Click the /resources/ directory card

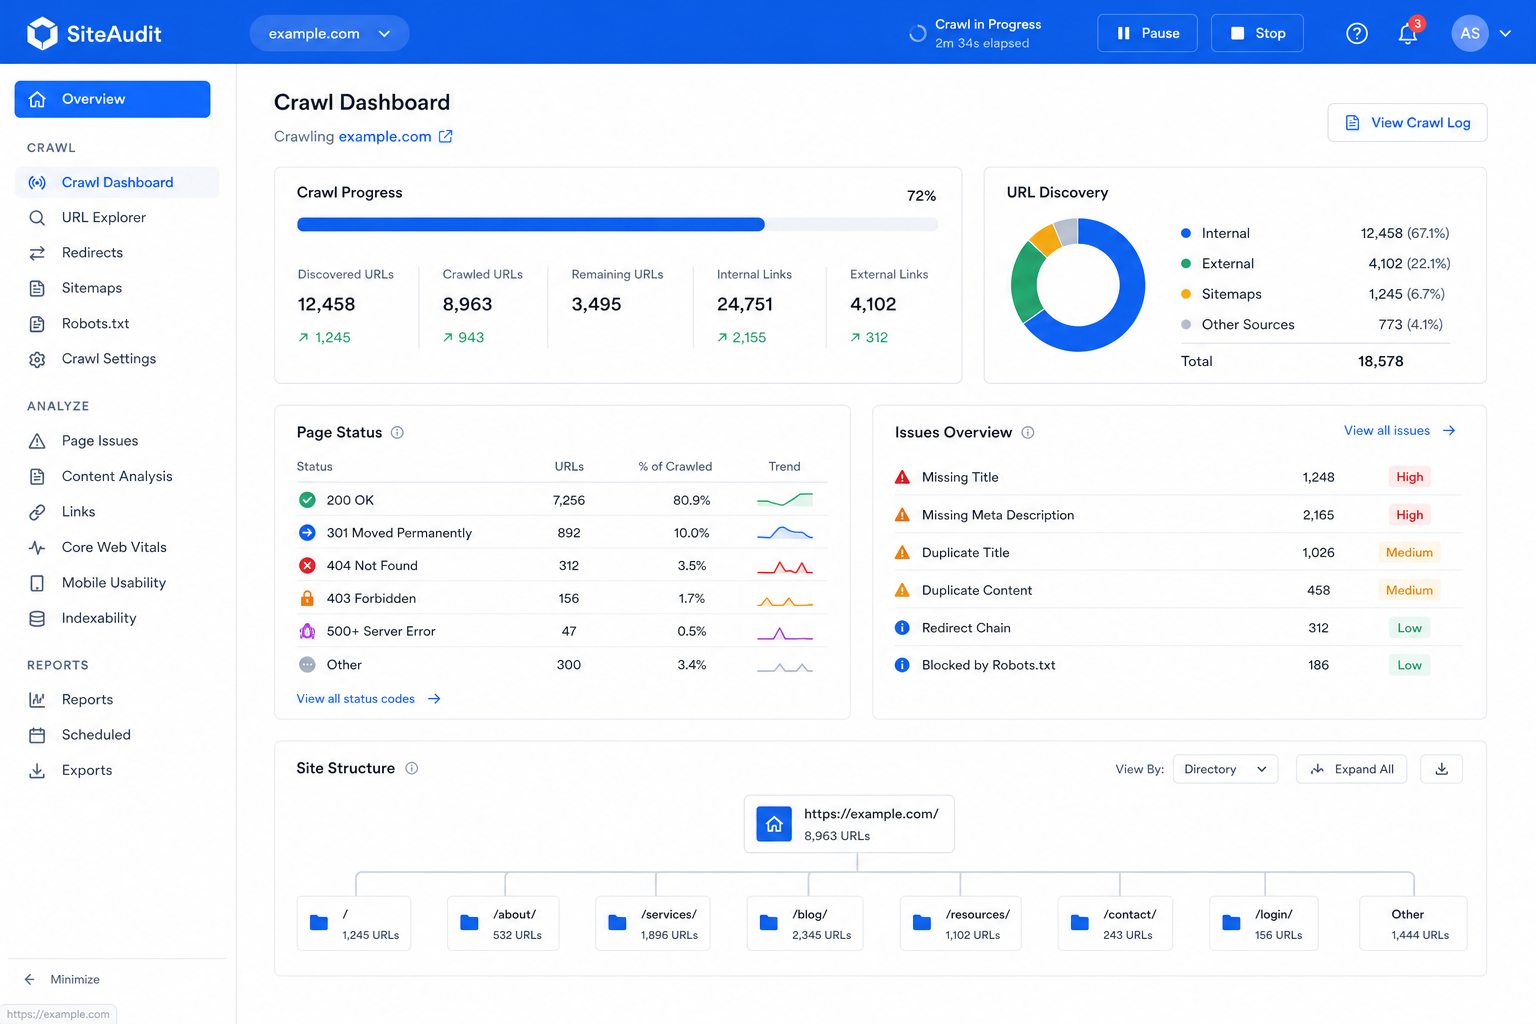pyautogui.click(x=960, y=924)
